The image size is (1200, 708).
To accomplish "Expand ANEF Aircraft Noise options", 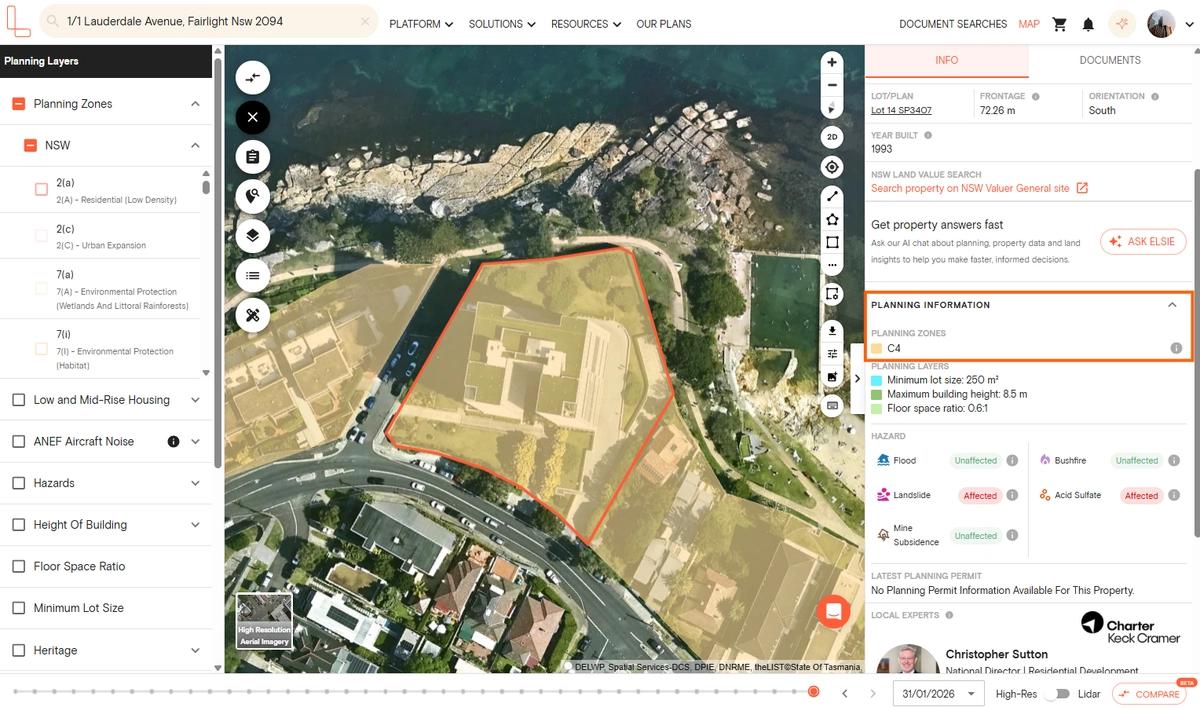I will pos(195,441).
